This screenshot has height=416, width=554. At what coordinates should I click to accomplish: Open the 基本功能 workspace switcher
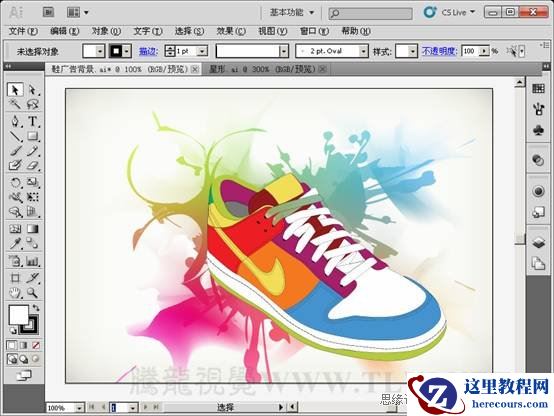tap(291, 12)
